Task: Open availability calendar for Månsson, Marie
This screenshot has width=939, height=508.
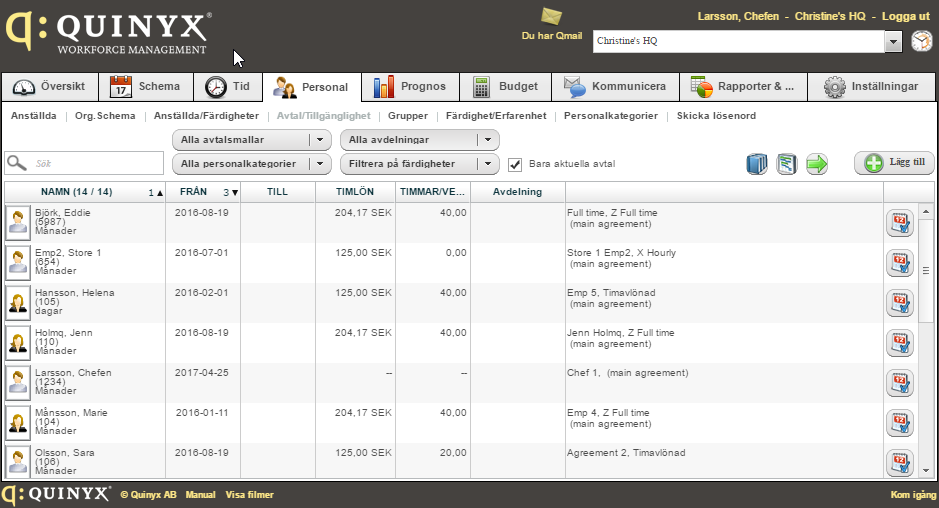Action: (899, 424)
